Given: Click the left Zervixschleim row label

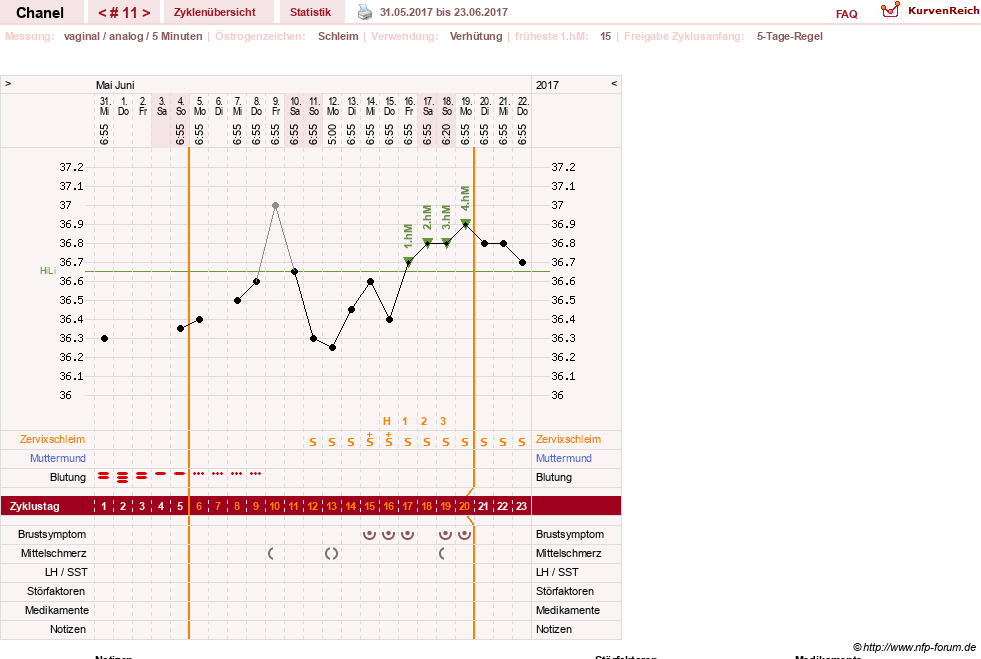Looking at the screenshot, I should (53, 439).
